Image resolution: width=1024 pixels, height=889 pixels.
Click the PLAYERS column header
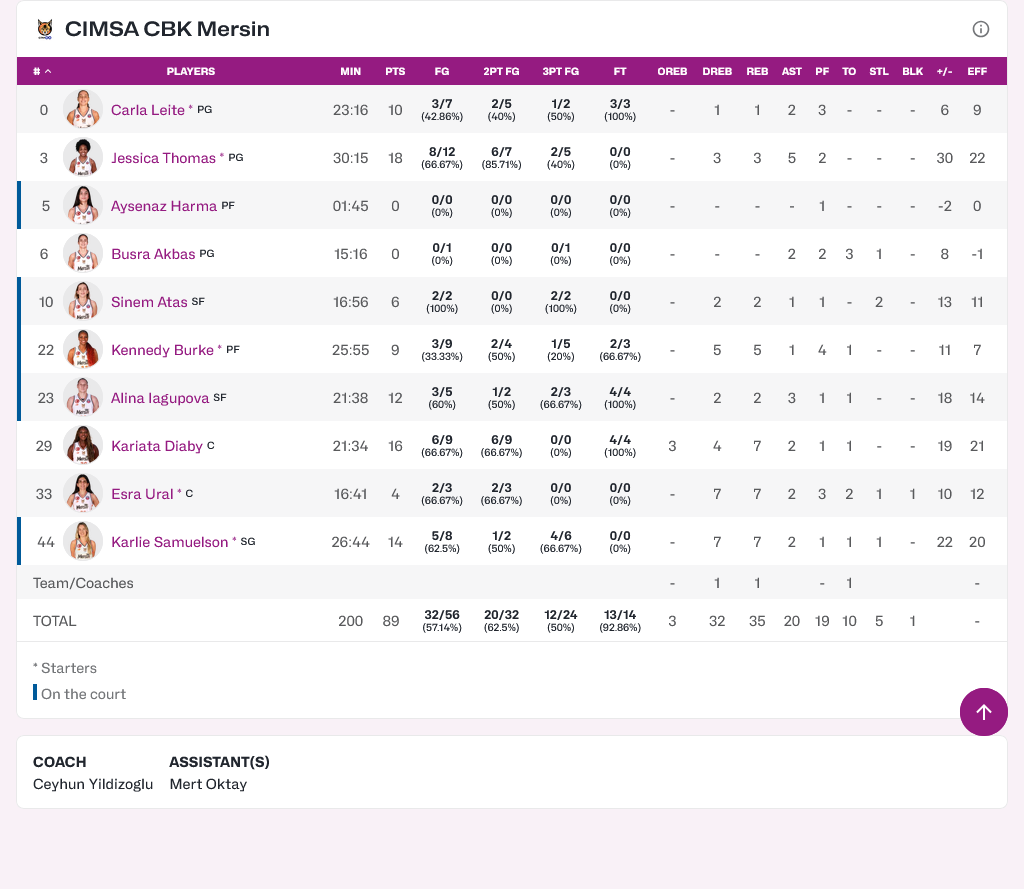pyautogui.click(x=191, y=71)
